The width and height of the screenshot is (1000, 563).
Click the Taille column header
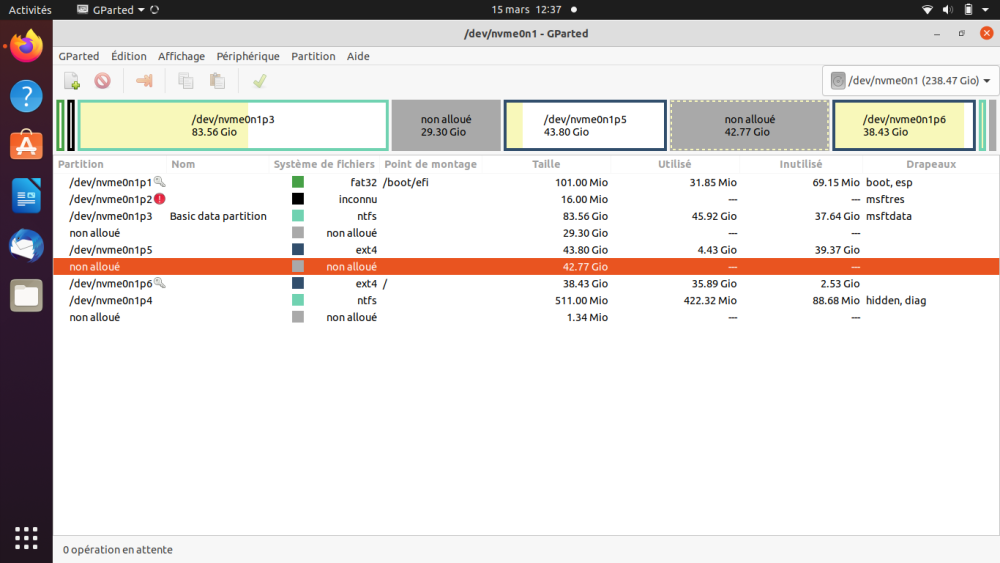[x=546, y=164]
